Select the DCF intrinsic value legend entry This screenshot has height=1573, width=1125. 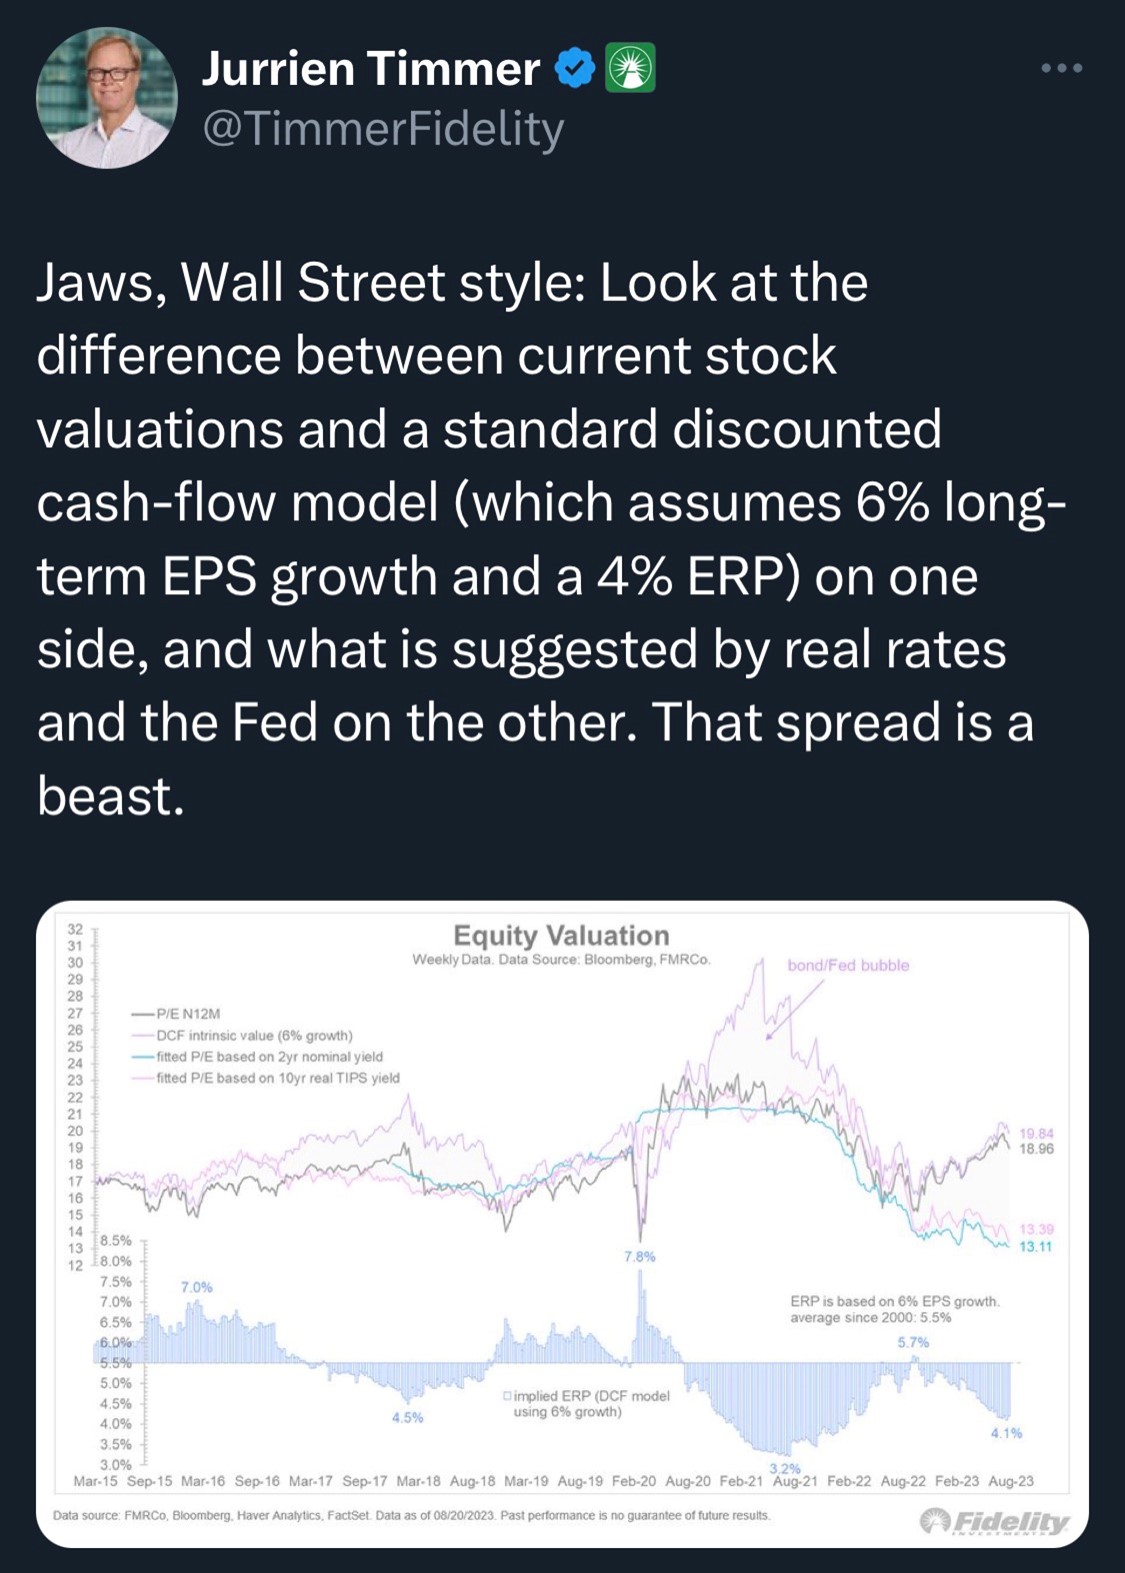[x=254, y=1035]
